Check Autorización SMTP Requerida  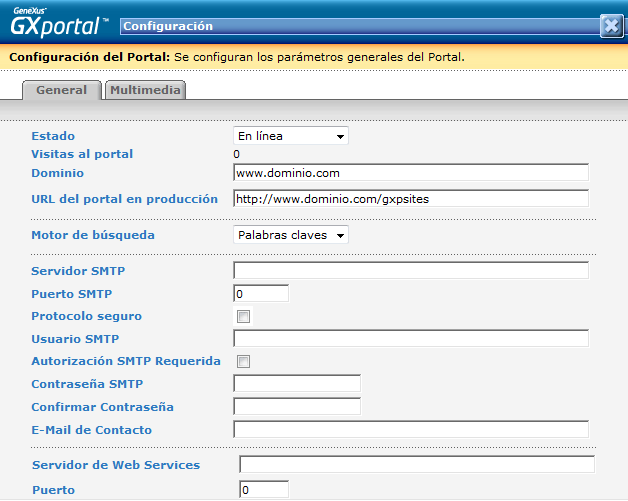(x=243, y=361)
